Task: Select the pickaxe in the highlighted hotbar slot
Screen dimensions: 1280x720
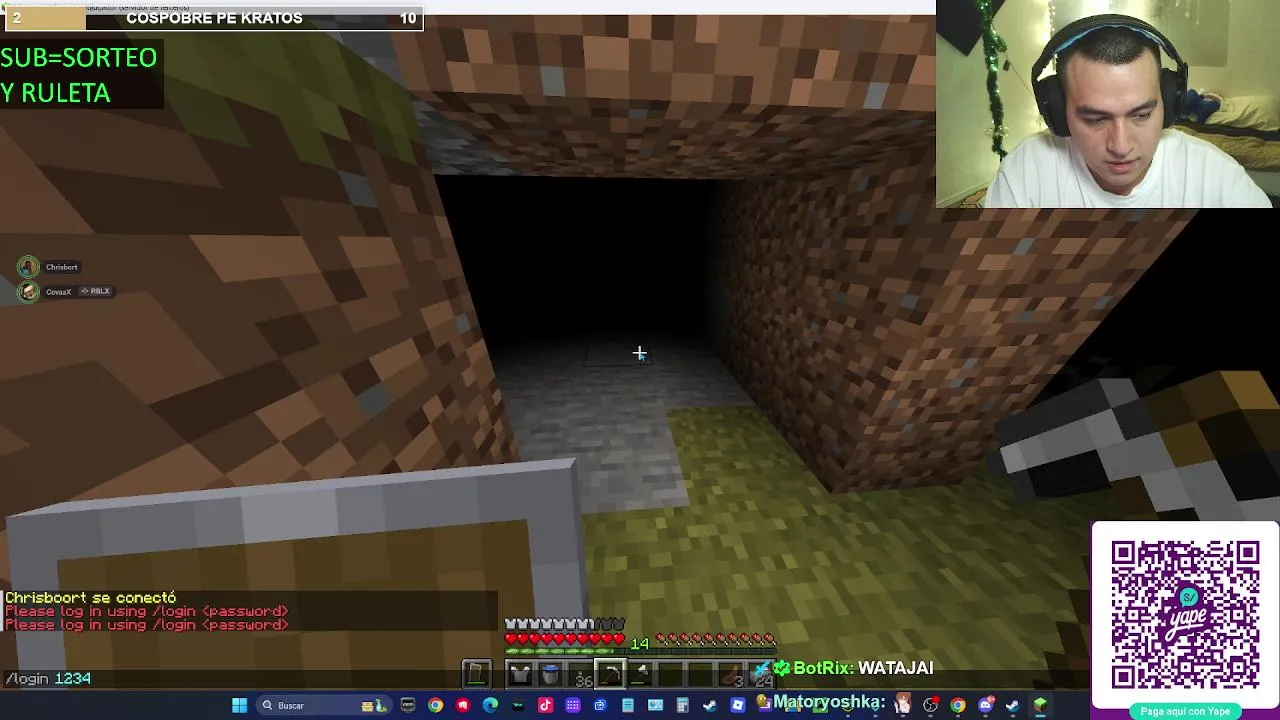Action: pyautogui.click(x=610, y=674)
